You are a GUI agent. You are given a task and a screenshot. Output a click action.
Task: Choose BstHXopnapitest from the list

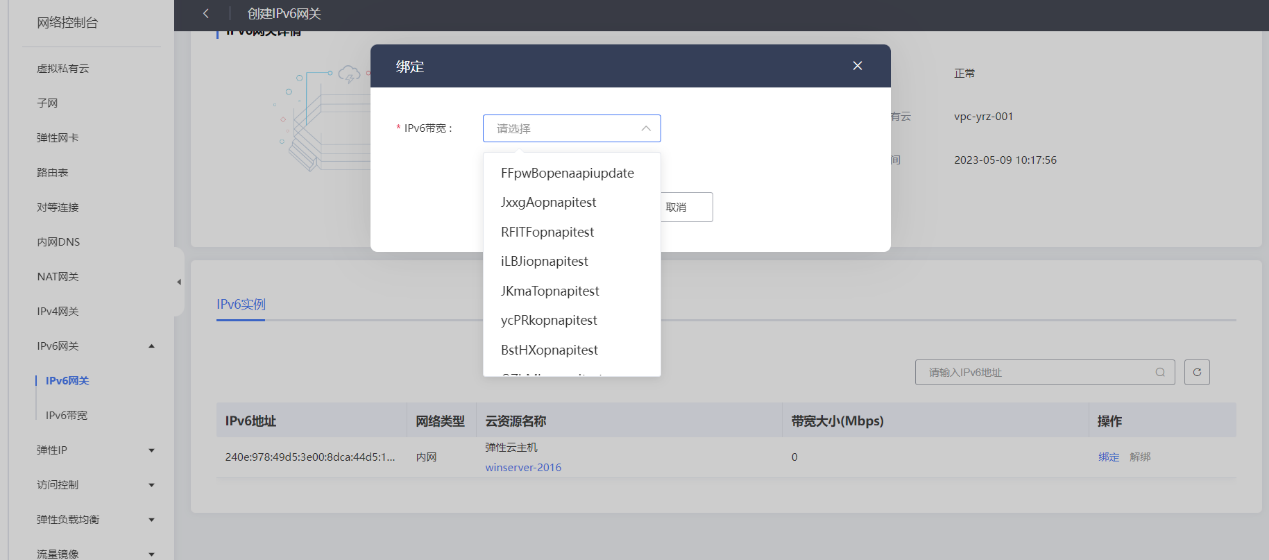point(571,350)
